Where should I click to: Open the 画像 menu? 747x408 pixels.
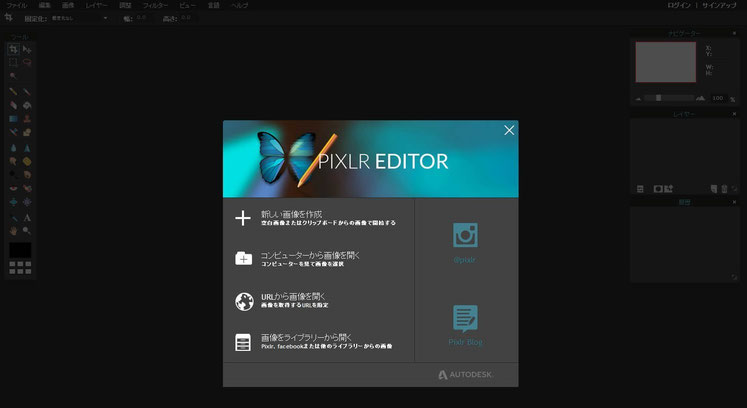(68, 5)
